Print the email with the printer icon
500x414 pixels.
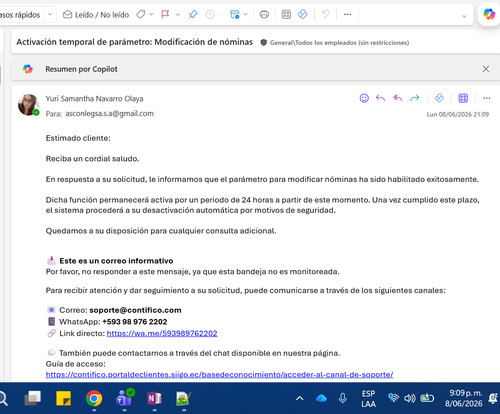[264, 14]
